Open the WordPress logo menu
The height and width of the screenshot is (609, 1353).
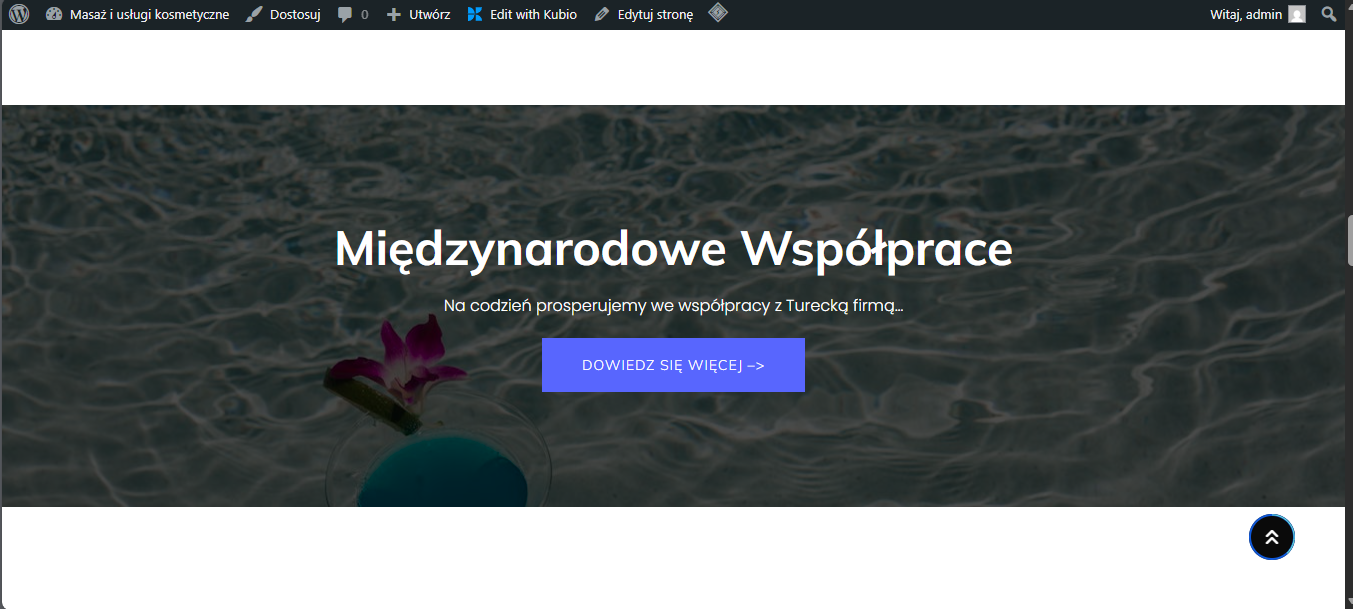(x=19, y=14)
